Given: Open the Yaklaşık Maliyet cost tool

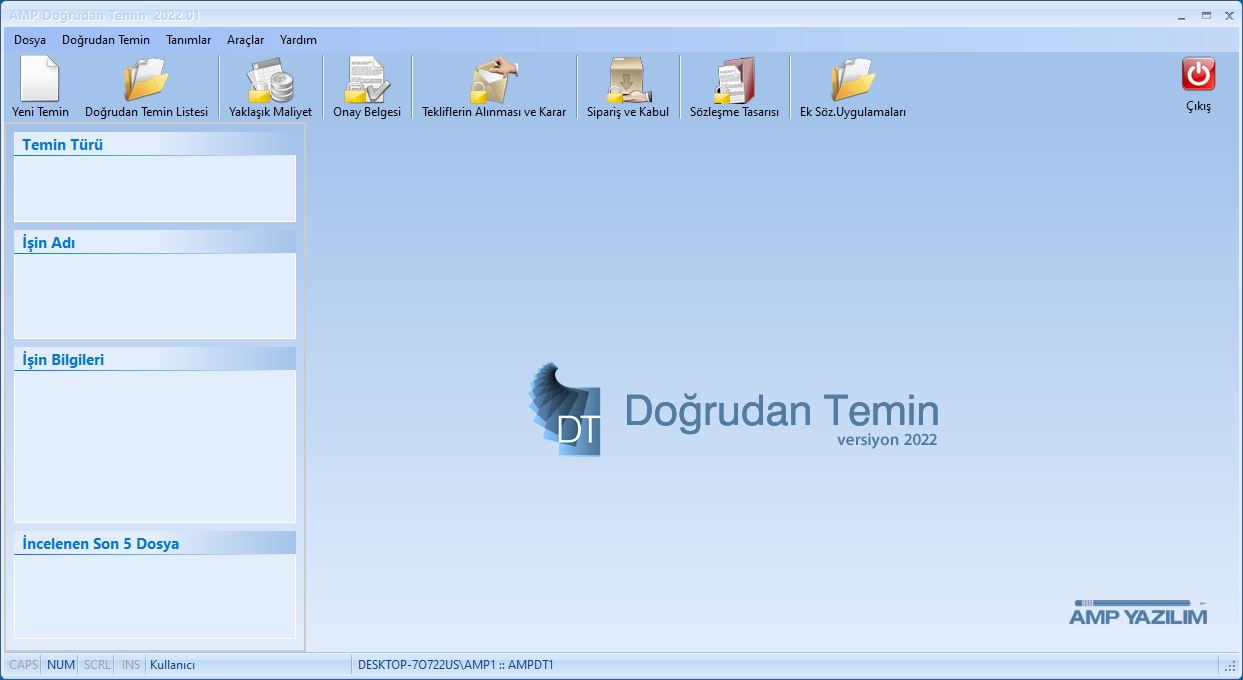Looking at the screenshot, I should (270, 88).
